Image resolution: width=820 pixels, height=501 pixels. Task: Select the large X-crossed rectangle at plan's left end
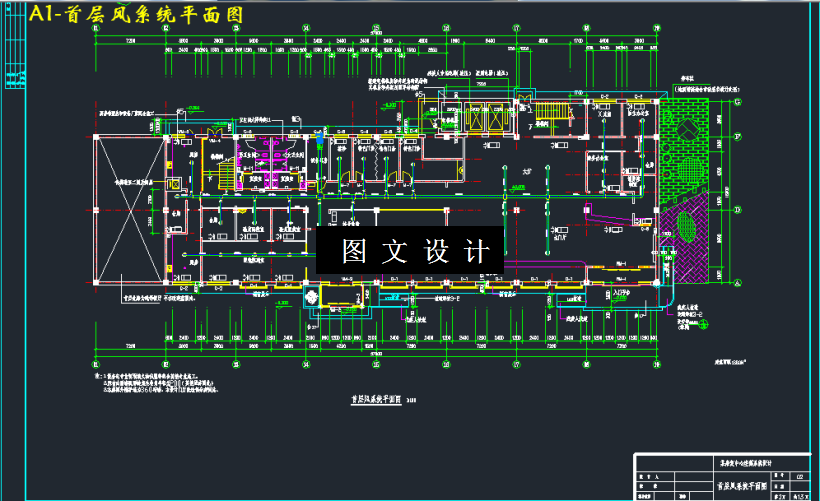(129, 210)
